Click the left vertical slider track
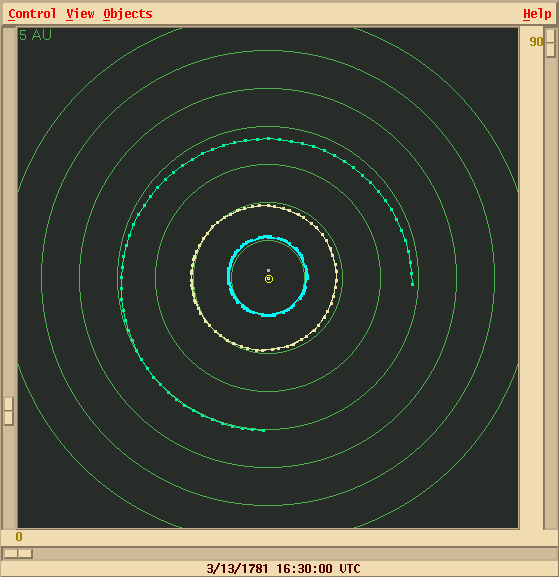This screenshot has width=559, height=577. click(x=9, y=278)
